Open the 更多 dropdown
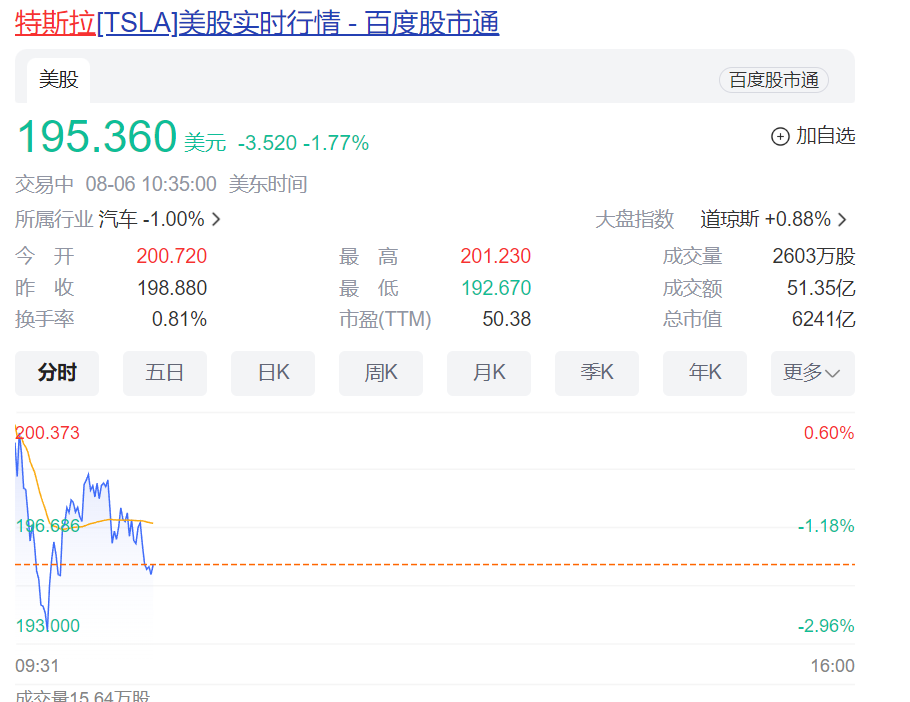 (812, 373)
